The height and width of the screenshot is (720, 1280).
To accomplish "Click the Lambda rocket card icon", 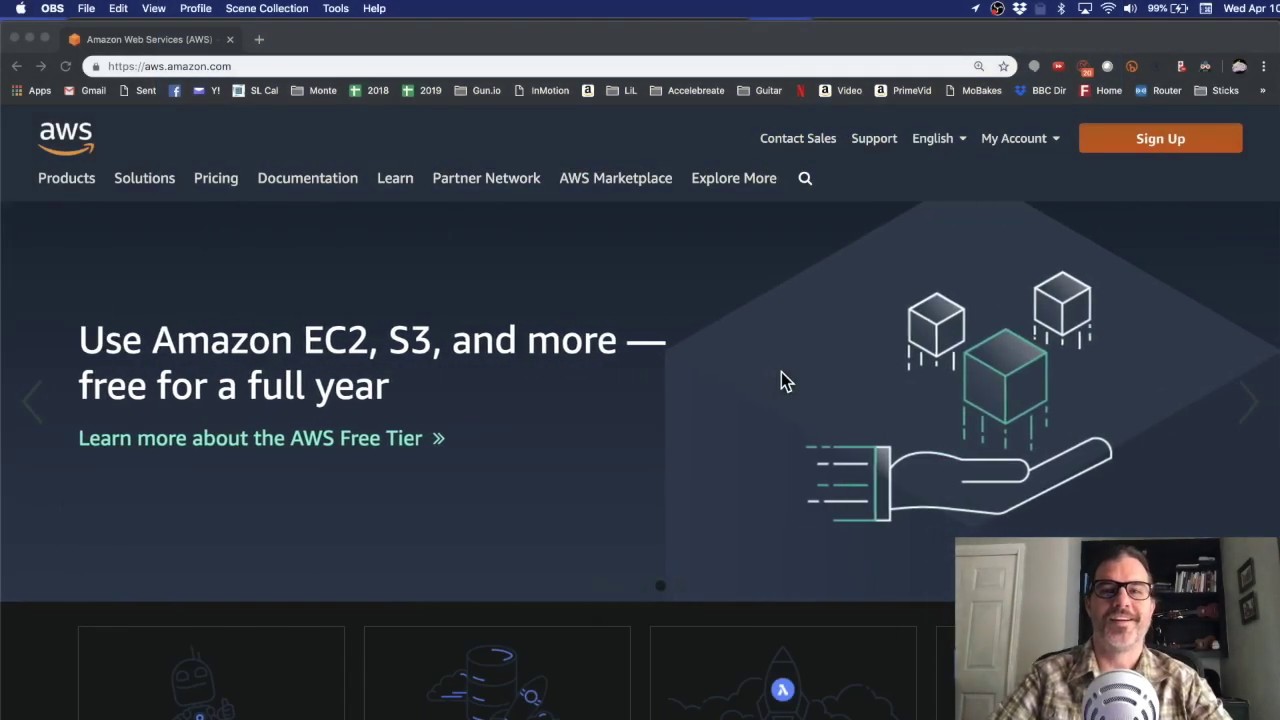I will pos(783,689).
